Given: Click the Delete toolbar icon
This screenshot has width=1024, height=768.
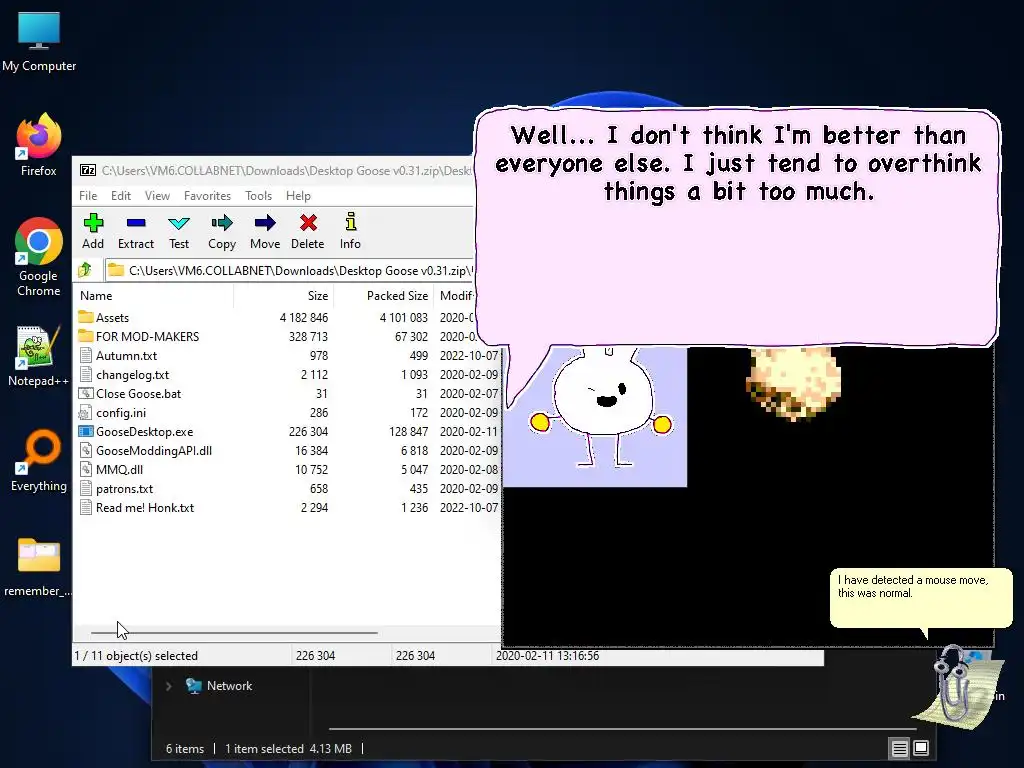Looking at the screenshot, I should [x=308, y=223].
